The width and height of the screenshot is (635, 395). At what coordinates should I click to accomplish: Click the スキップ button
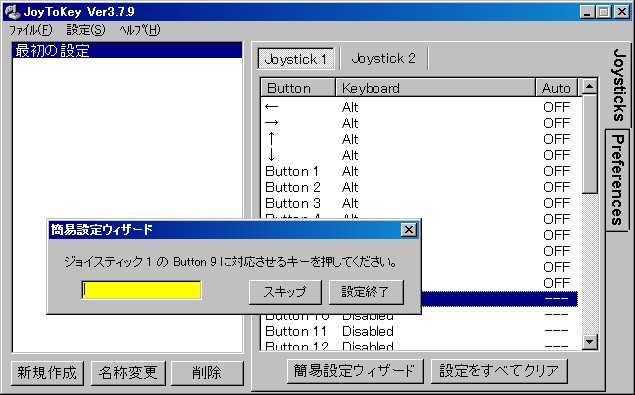click(x=285, y=292)
